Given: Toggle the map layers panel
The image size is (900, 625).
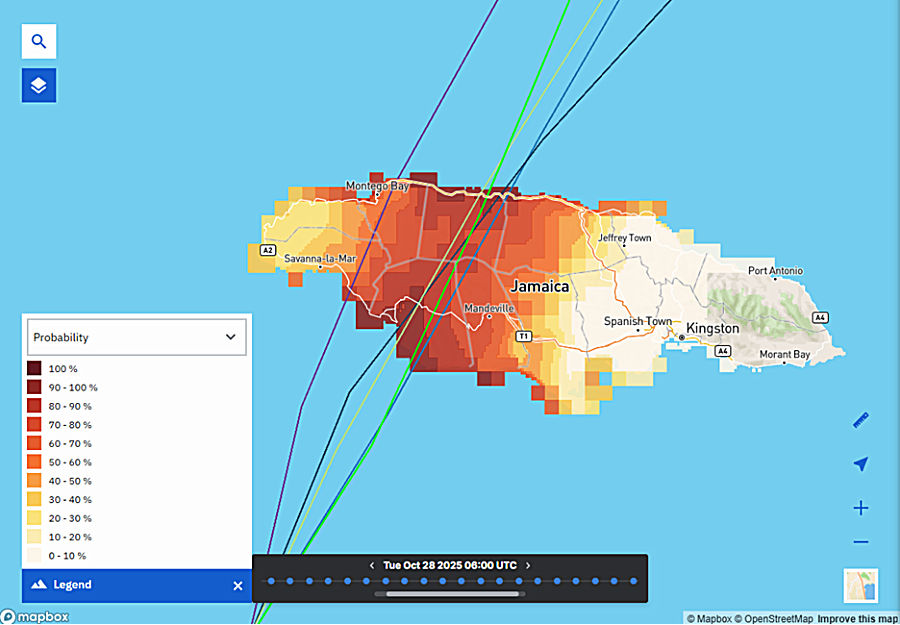Looking at the screenshot, I should click(38, 85).
